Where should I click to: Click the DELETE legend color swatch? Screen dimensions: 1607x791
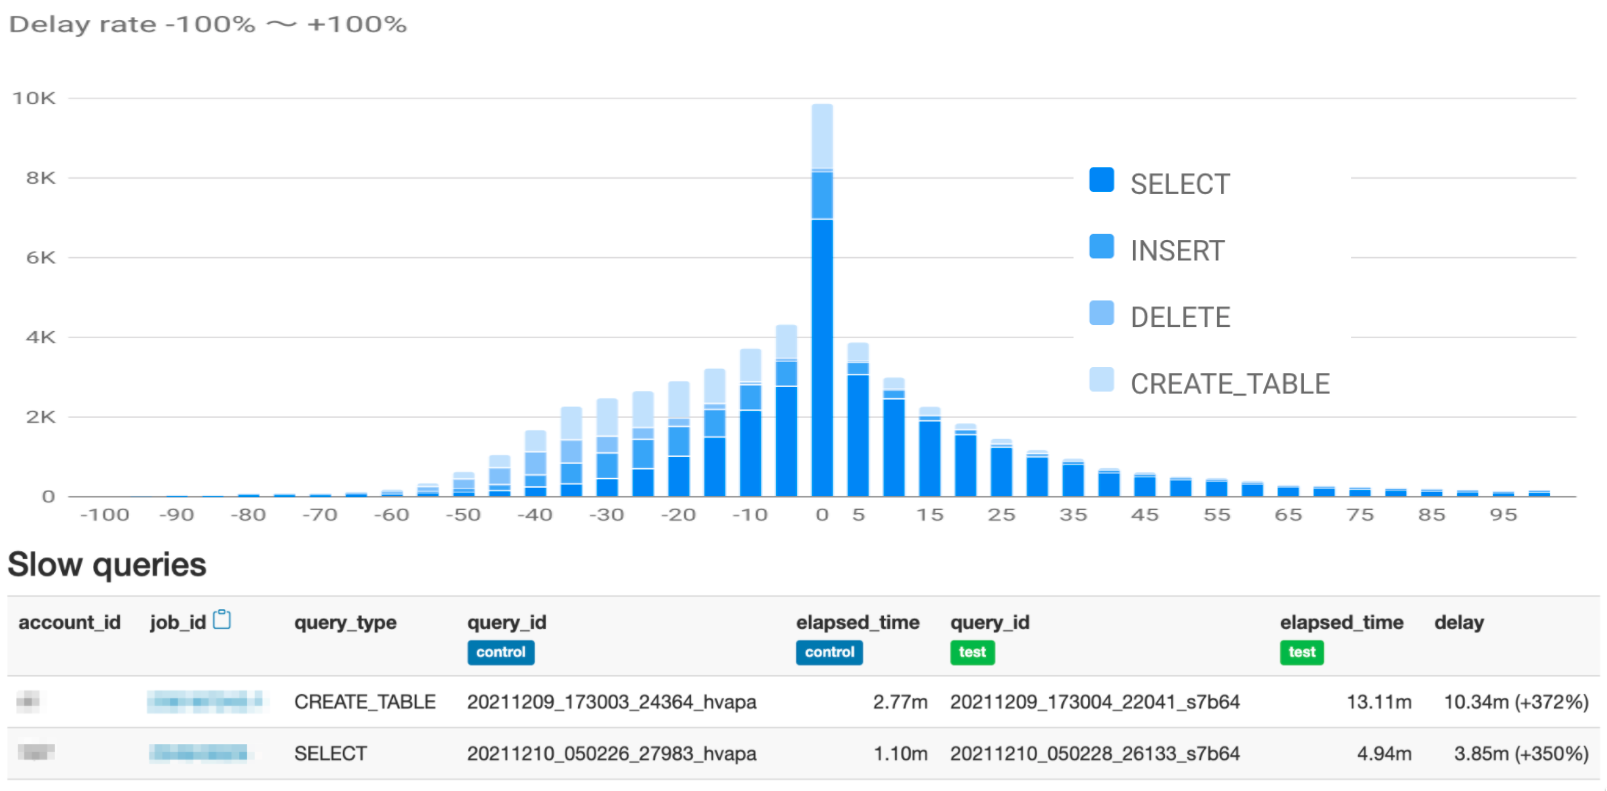pos(1101,314)
